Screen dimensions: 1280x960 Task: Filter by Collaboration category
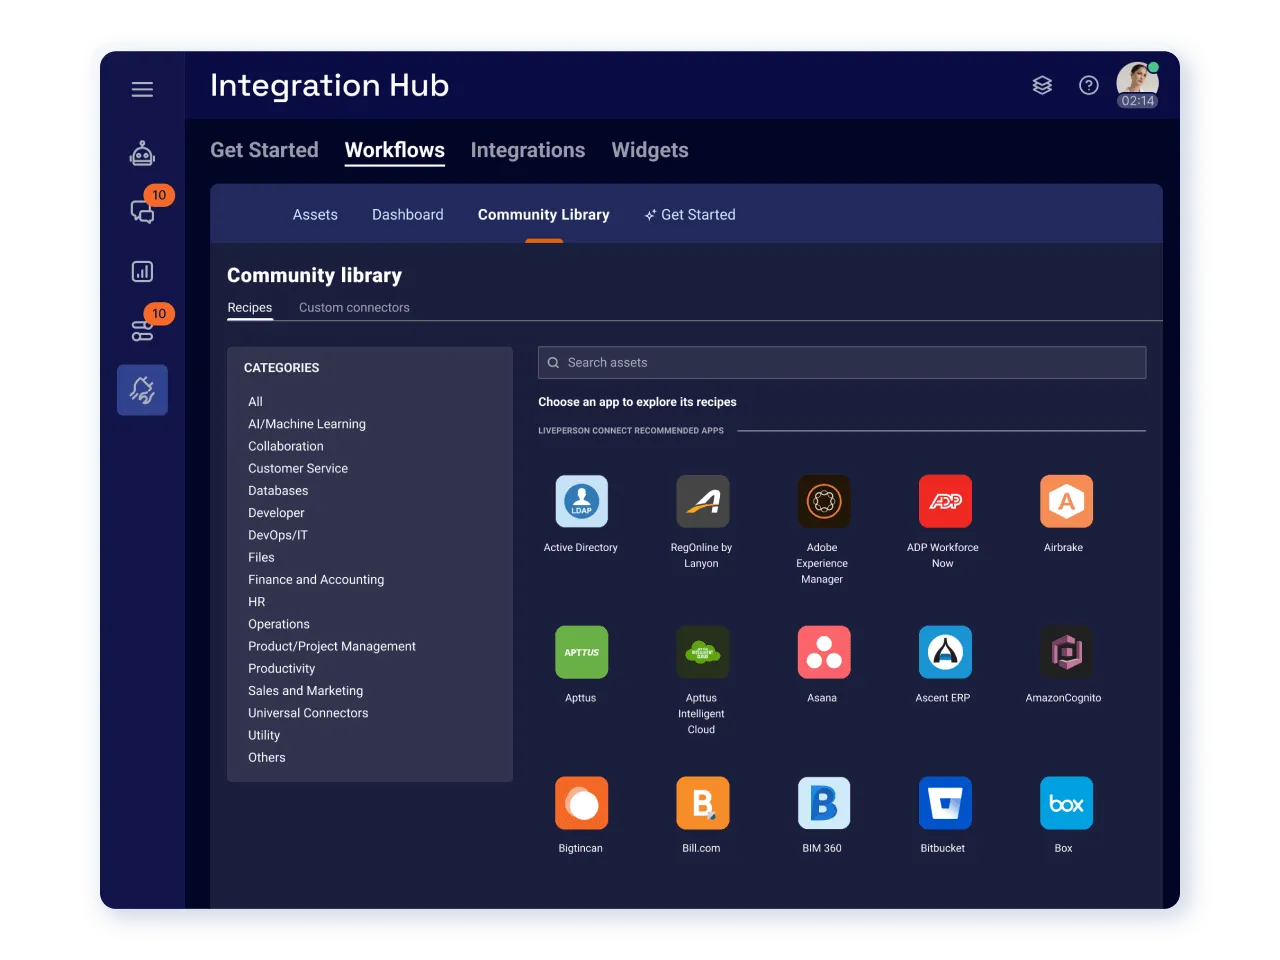286,446
